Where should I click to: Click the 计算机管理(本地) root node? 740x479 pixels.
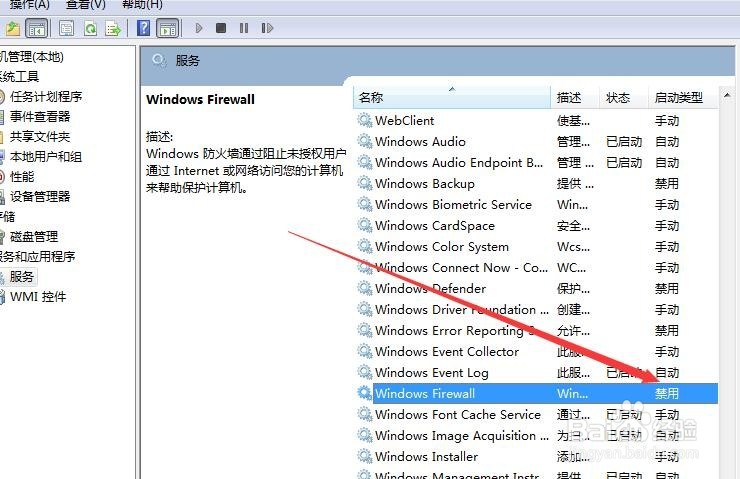(x=32, y=57)
